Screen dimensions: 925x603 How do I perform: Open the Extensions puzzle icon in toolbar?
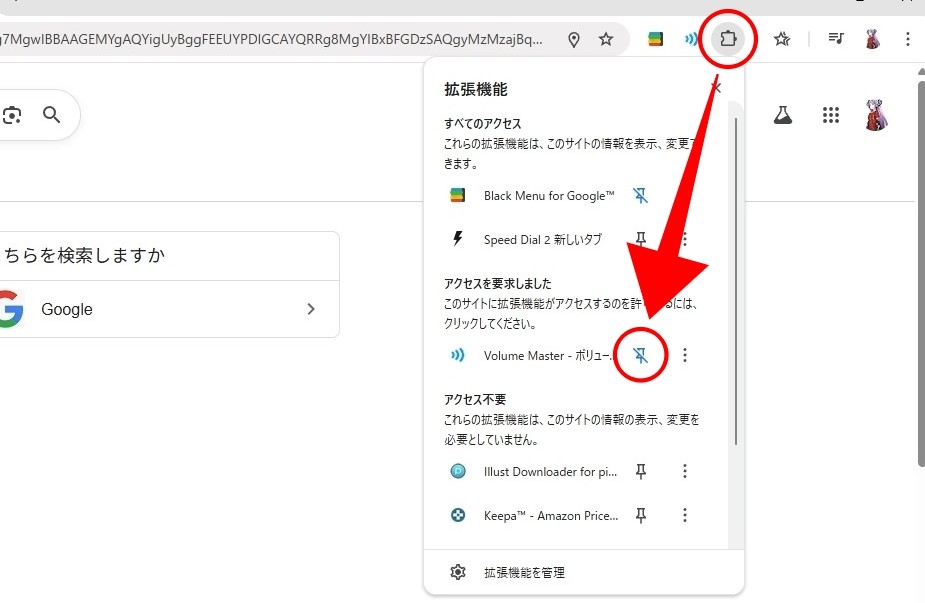pyautogui.click(x=726, y=39)
